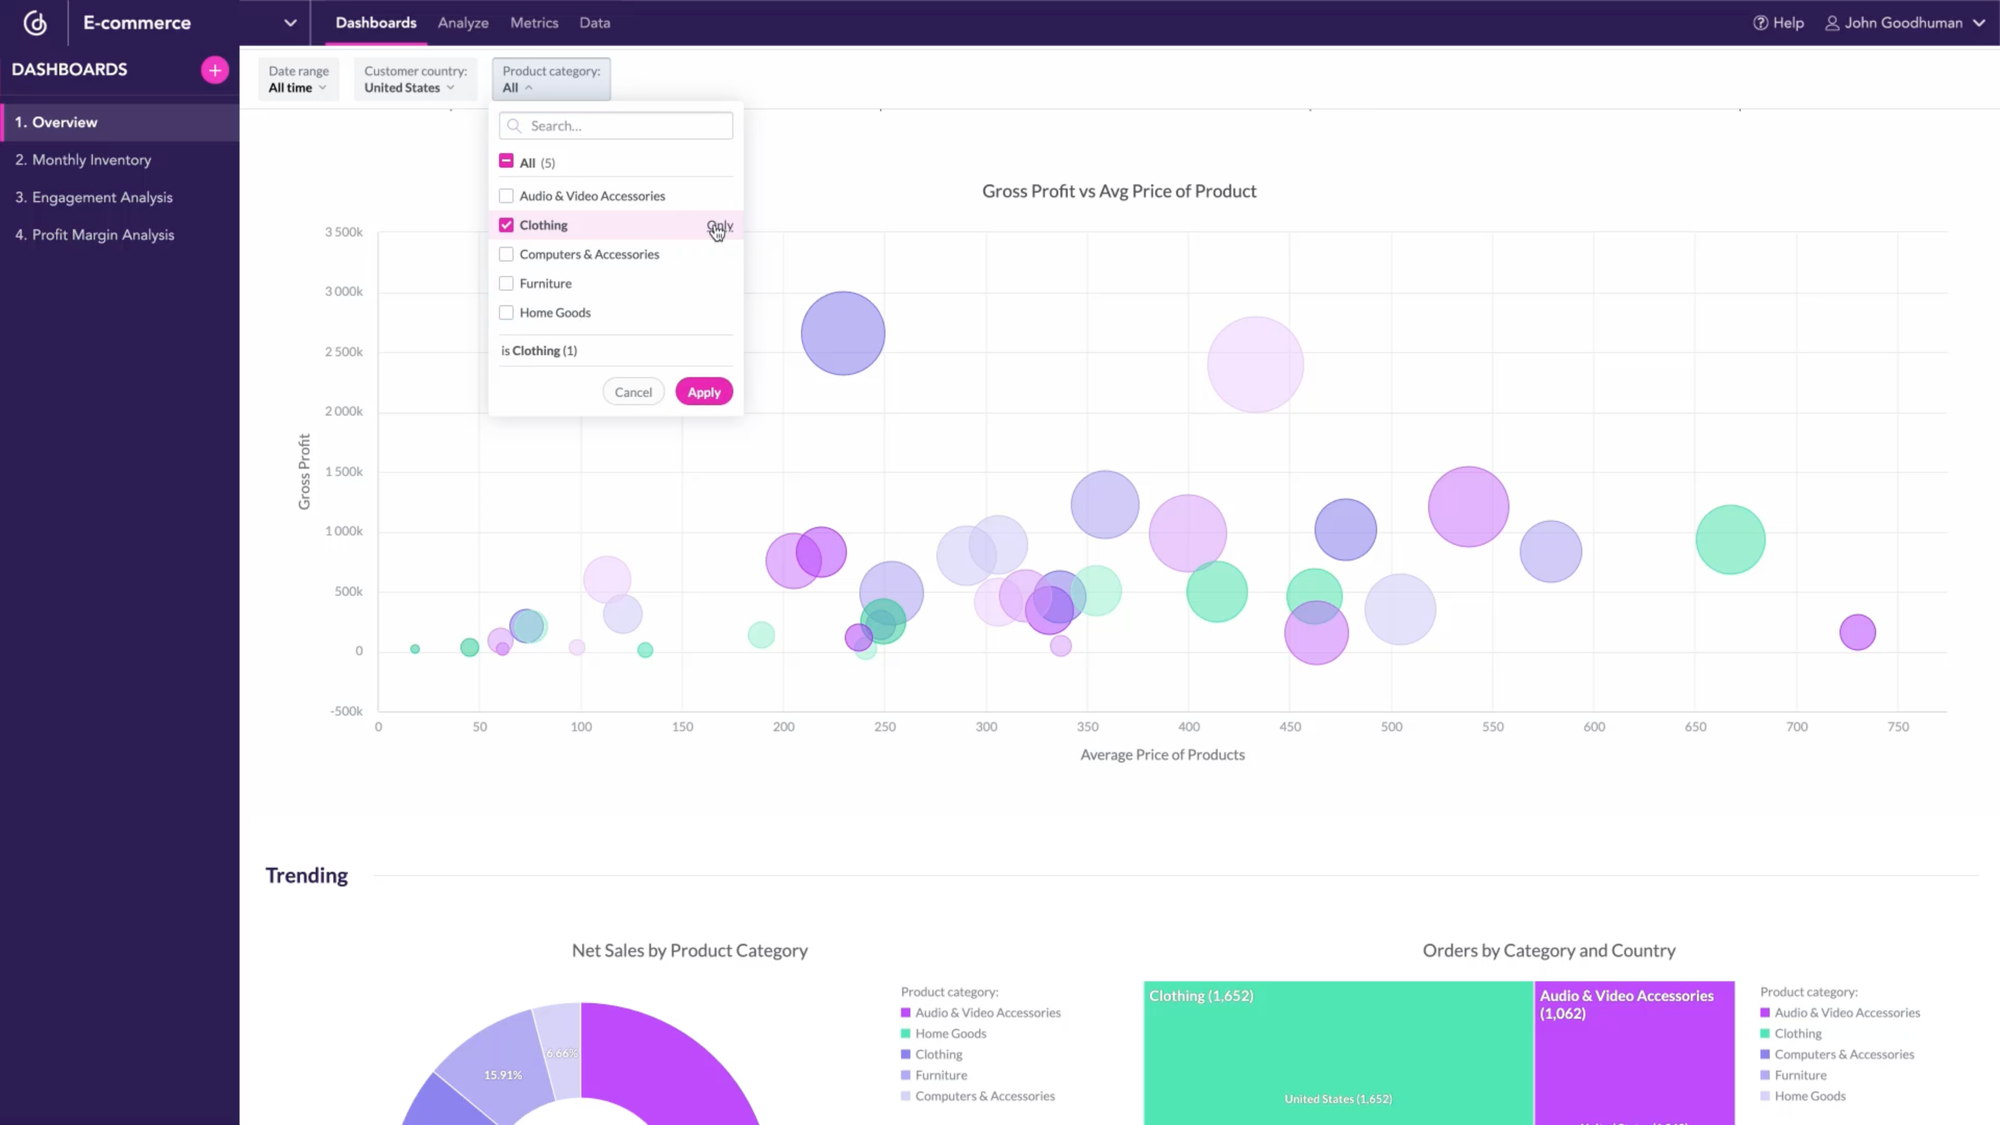Open Customer country filter dropdown
The width and height of the screenshot is (2000, 1125).
415,79
